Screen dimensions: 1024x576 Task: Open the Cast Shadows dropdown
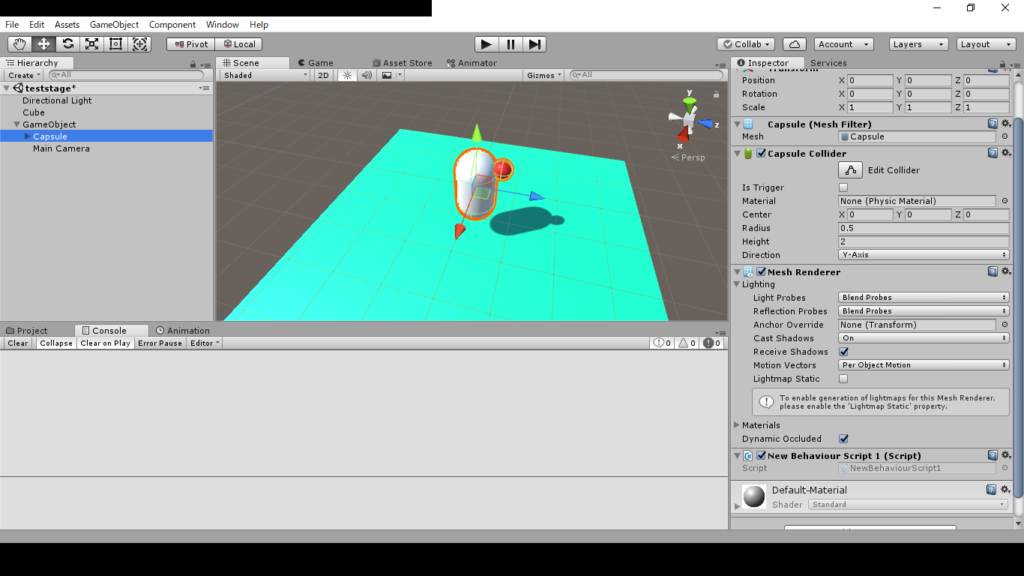(x=923, y=338)
